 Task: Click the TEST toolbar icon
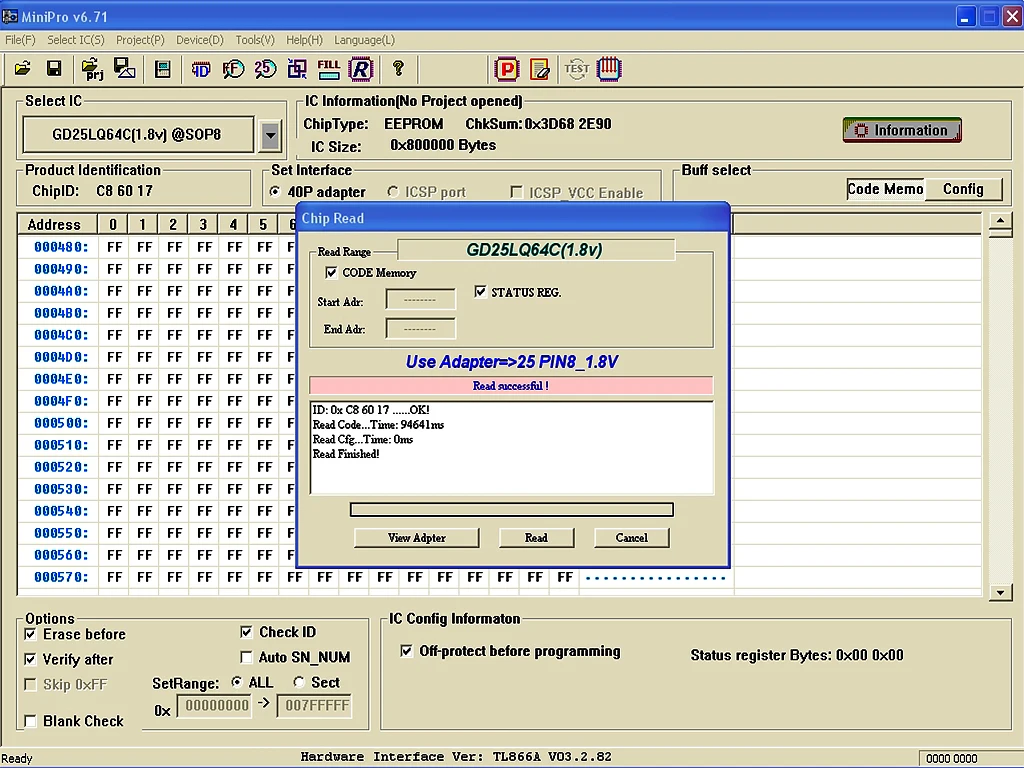tap(577, 69)
